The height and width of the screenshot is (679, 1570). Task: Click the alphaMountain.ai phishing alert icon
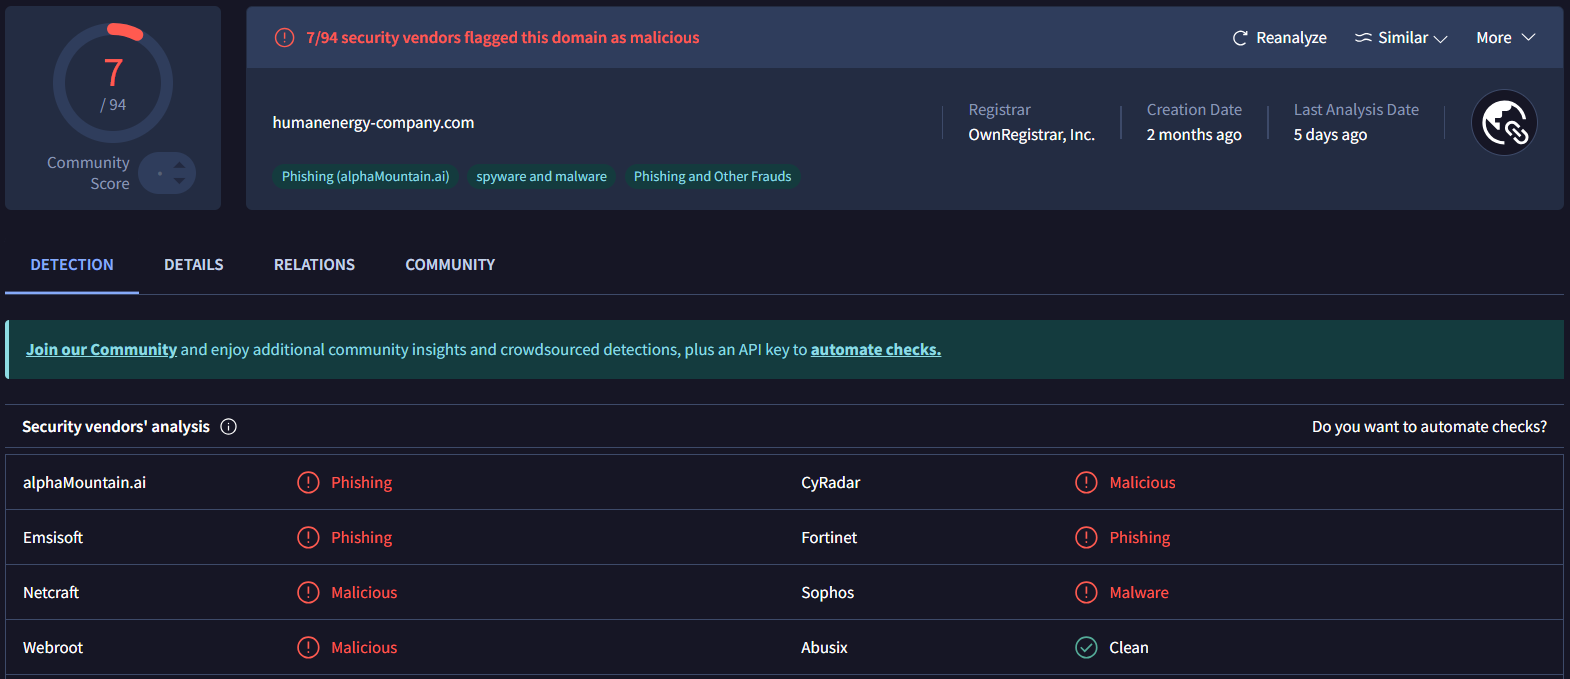(x=308, y=483)
